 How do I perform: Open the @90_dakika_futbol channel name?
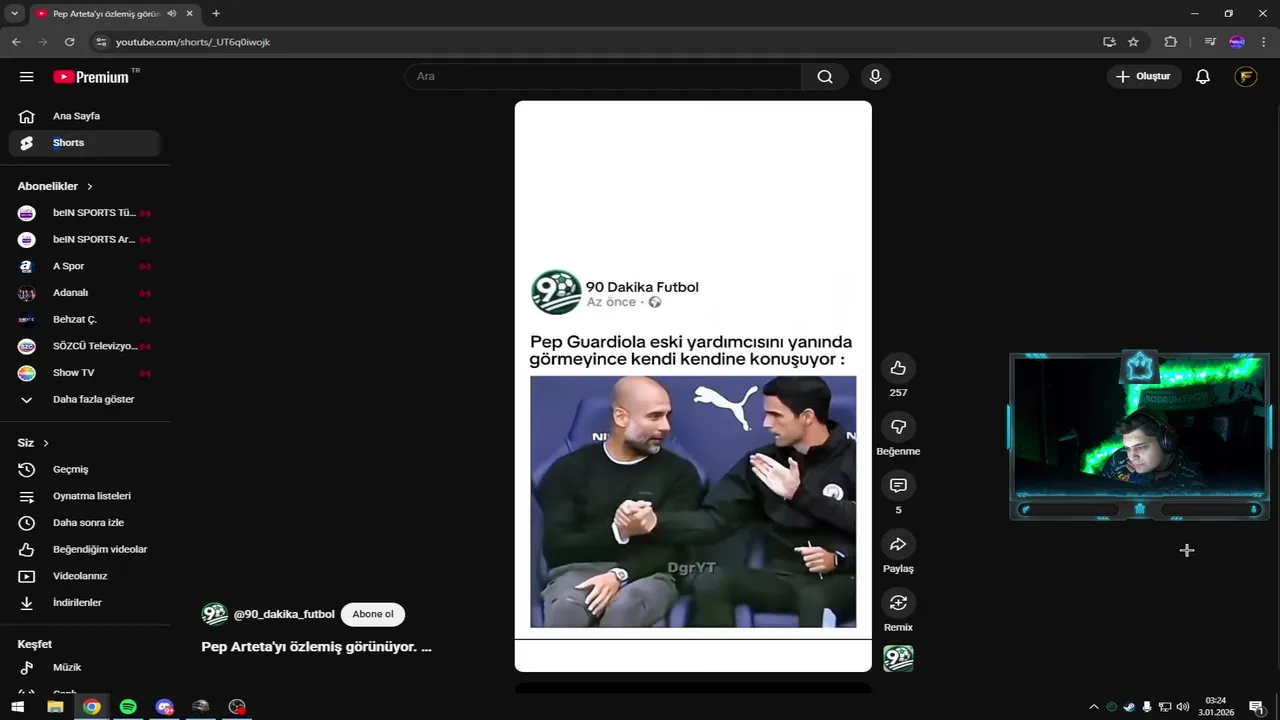pyautogui.click(x=284, y=614)
